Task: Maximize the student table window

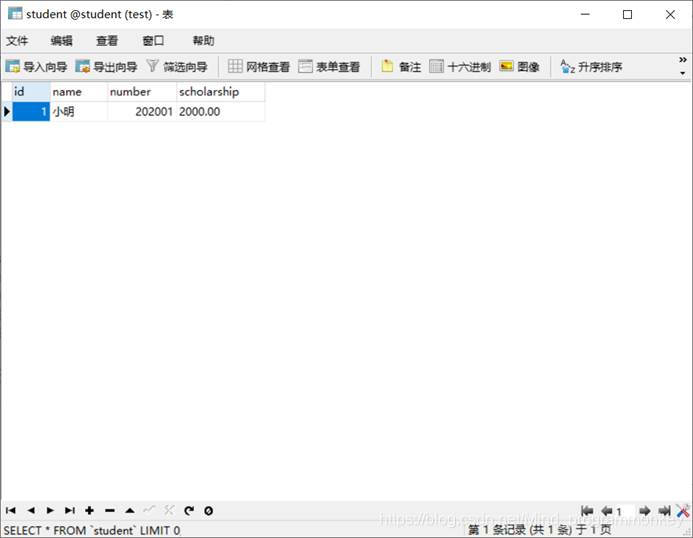Action: 627,14
